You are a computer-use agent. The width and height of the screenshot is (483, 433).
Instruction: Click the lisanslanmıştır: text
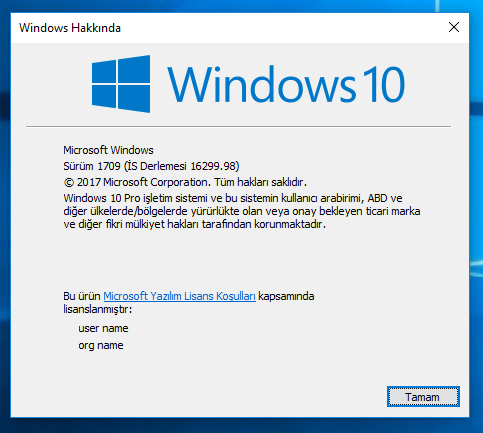point(98,309)
